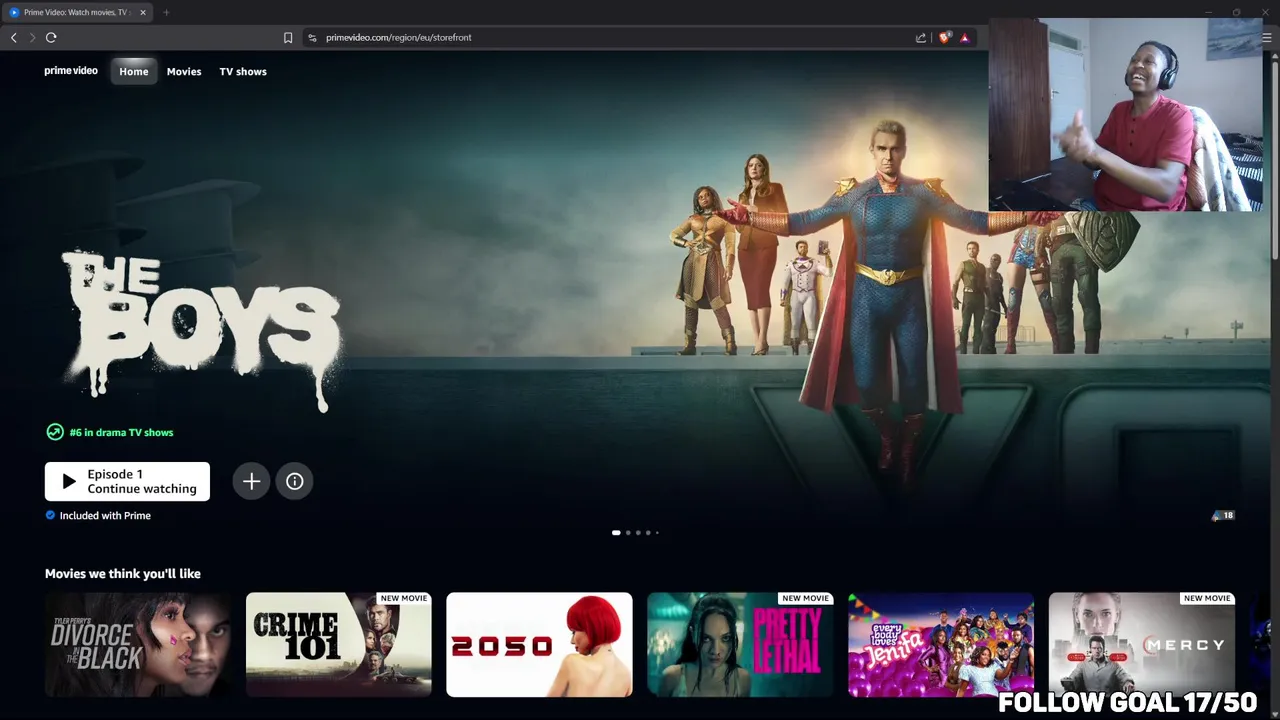Go back with the browser back arrow
Screen dimensions: 1280x720
14,37
